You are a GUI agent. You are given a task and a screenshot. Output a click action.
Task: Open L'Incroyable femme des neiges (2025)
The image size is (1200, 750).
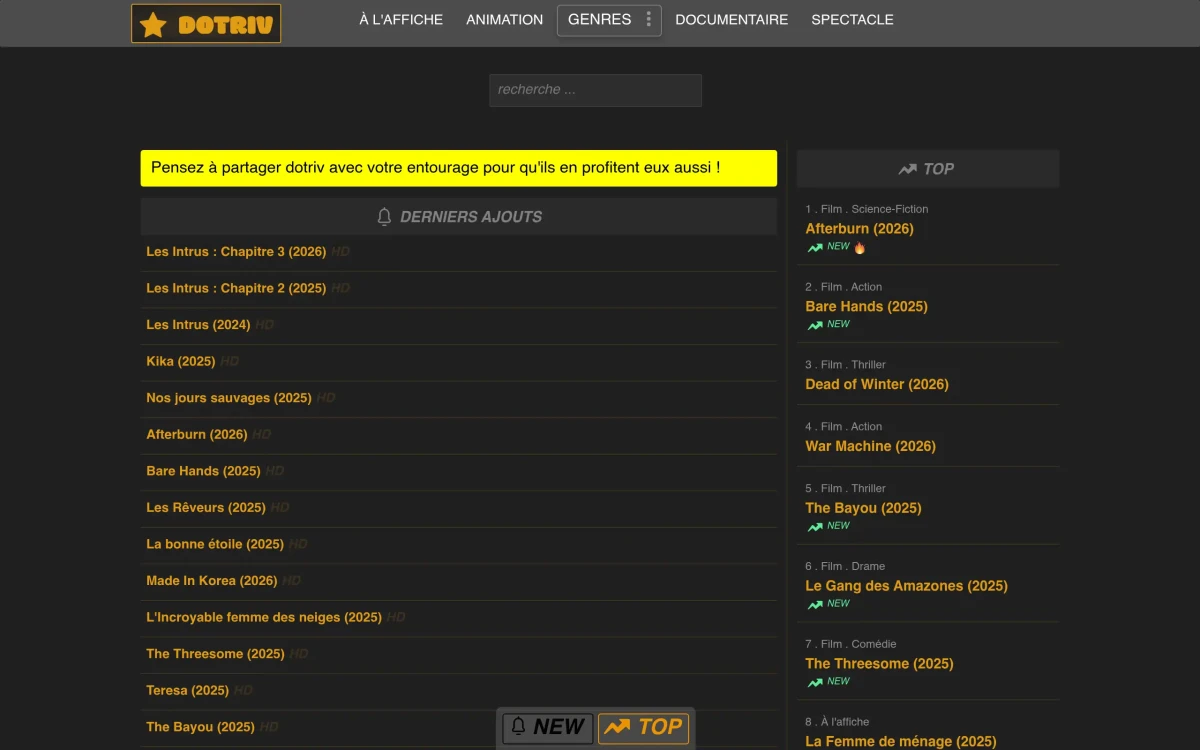(x=264, y=617)
